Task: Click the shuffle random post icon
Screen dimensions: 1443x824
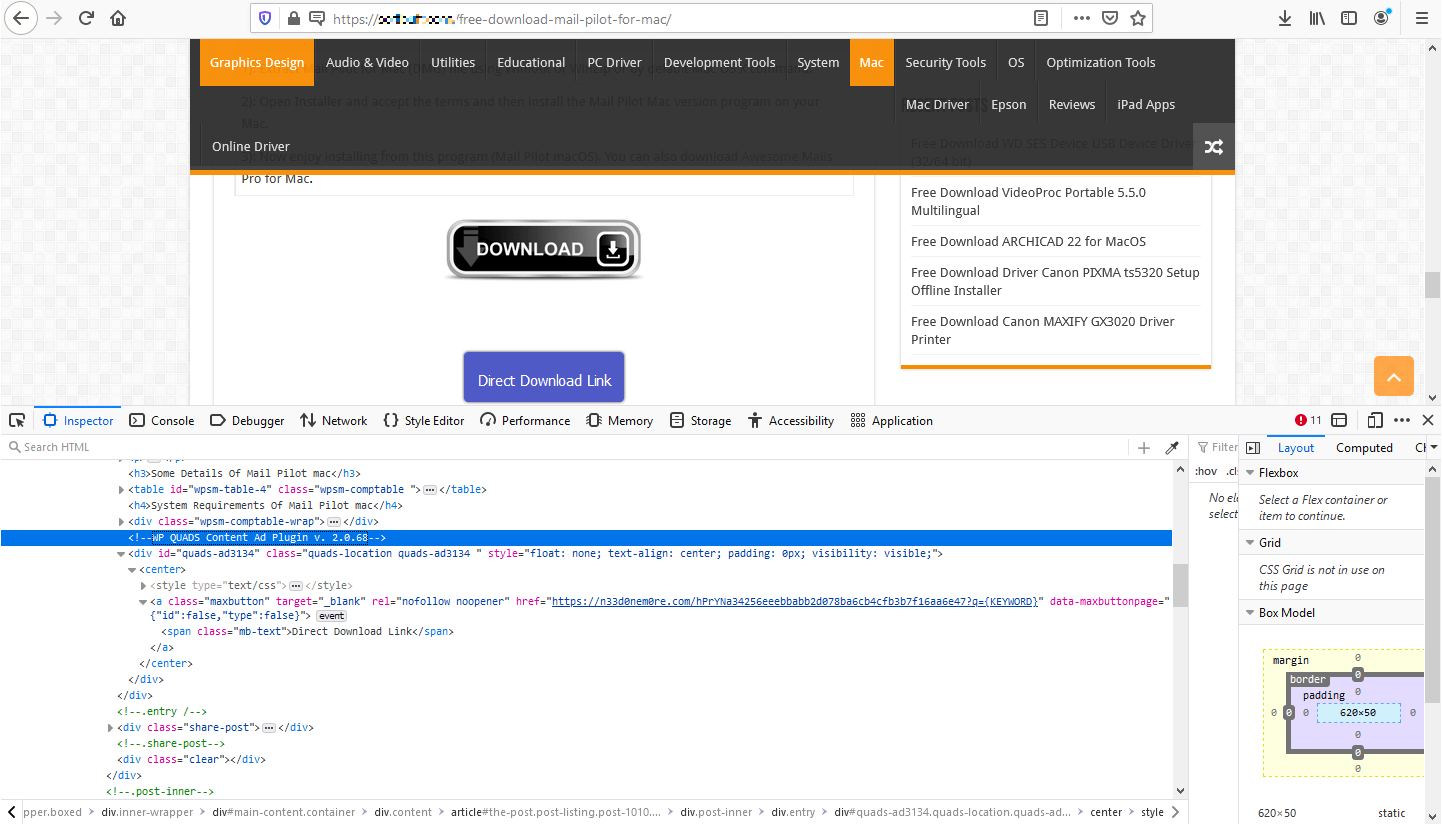Action: coord(1214,147)
